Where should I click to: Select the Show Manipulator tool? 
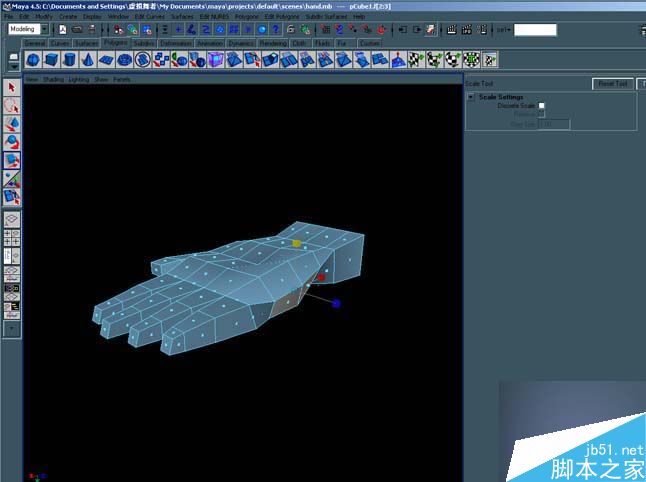click(x=12, y=178)
